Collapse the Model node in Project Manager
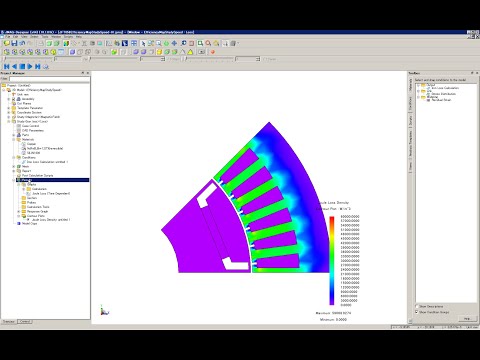This screenshot has width=480, height=360. click(4, 90)
